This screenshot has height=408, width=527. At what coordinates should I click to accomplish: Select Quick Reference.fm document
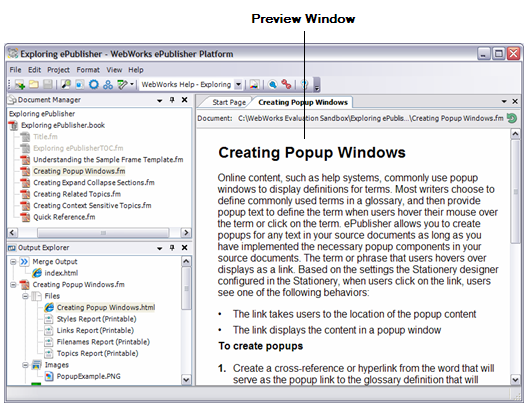tap(64, 217)
